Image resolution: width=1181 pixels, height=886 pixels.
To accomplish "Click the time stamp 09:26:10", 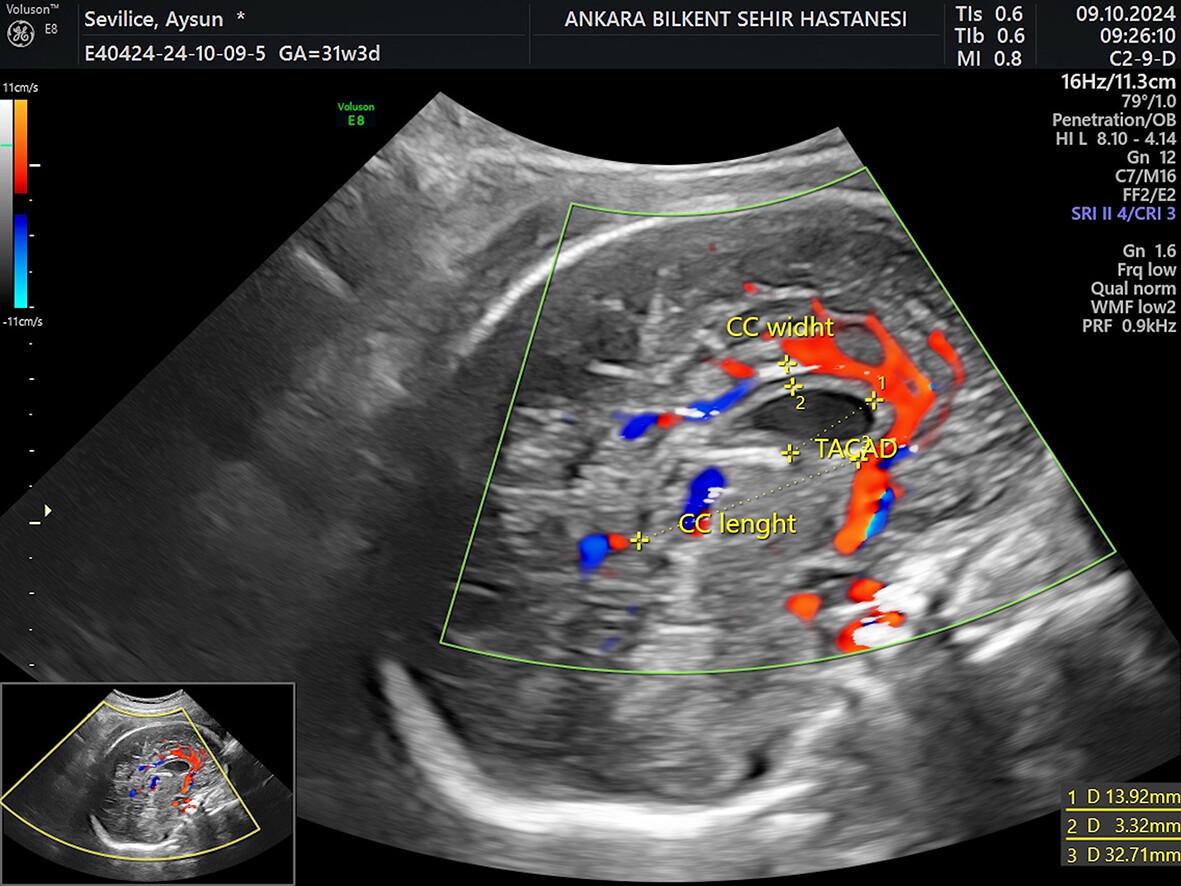I will click(x=1137, y=35).
